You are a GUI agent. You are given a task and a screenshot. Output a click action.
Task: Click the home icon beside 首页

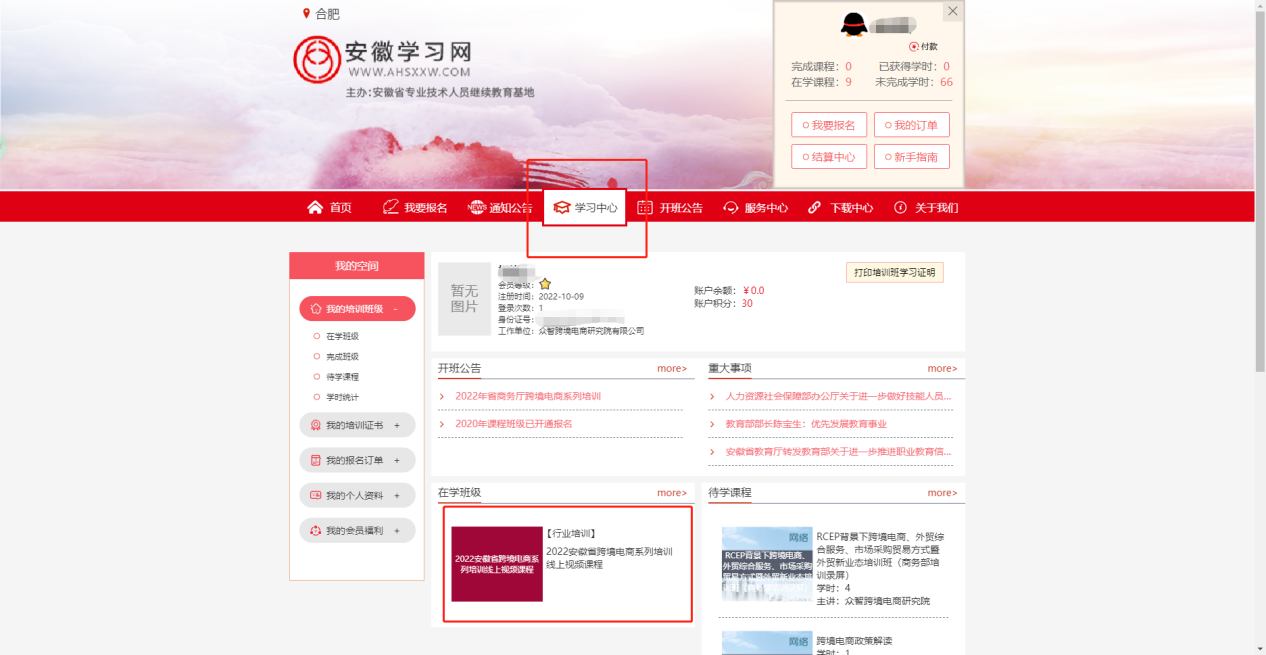point(315,207)
